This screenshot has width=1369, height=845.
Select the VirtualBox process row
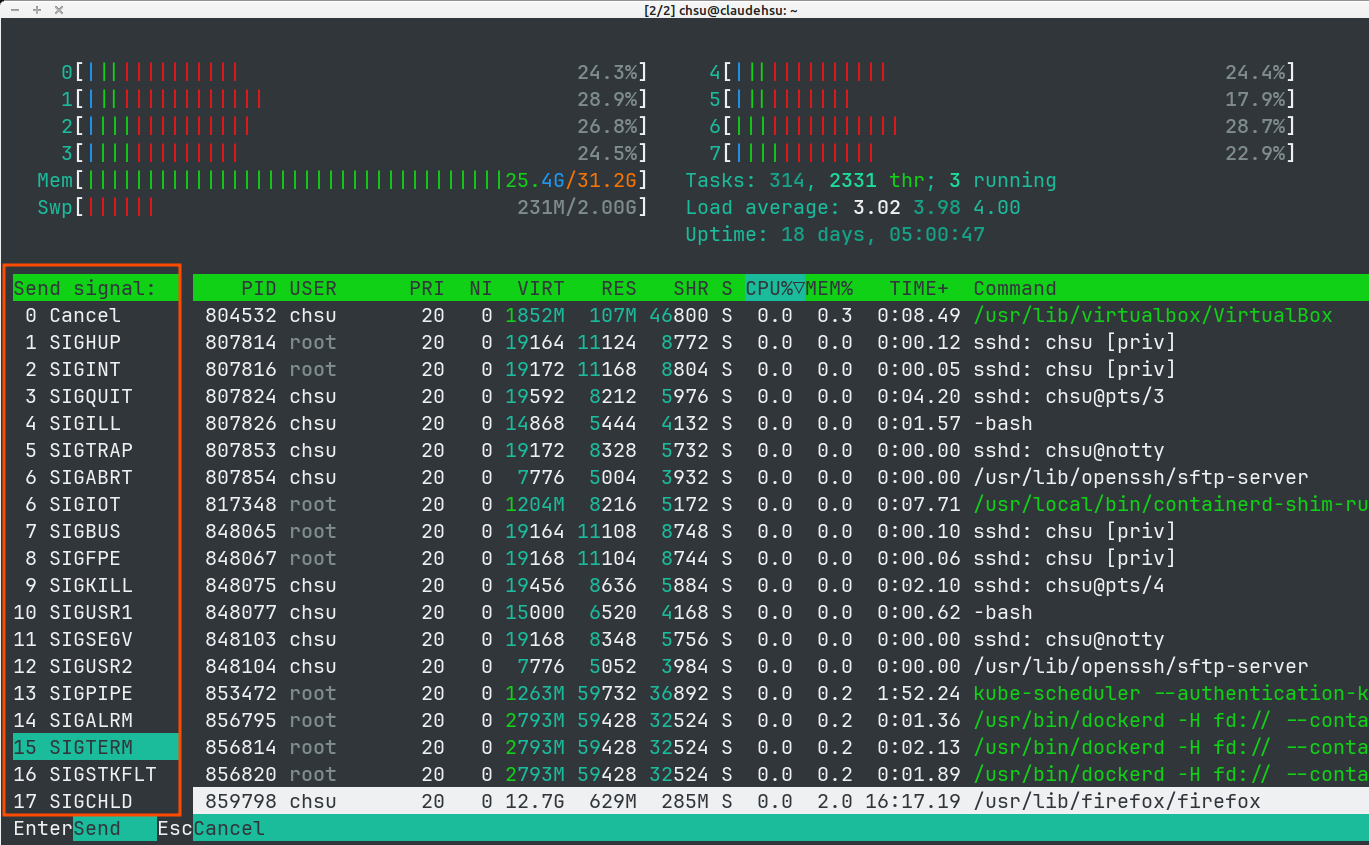point(781,315)
